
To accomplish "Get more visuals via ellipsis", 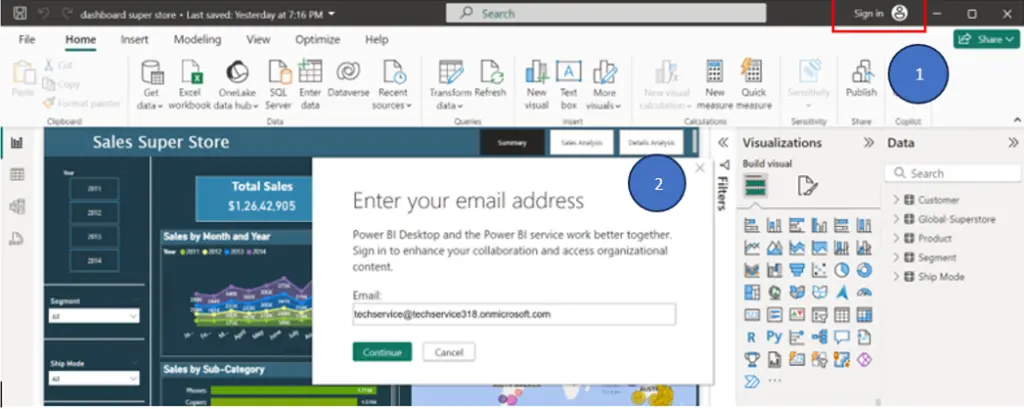I will coord(775,381).
